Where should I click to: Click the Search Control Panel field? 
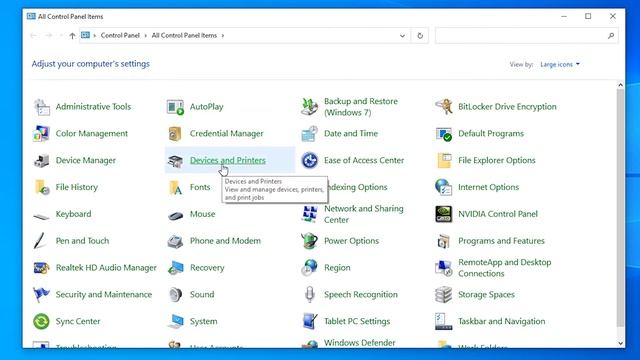point(527,36)
